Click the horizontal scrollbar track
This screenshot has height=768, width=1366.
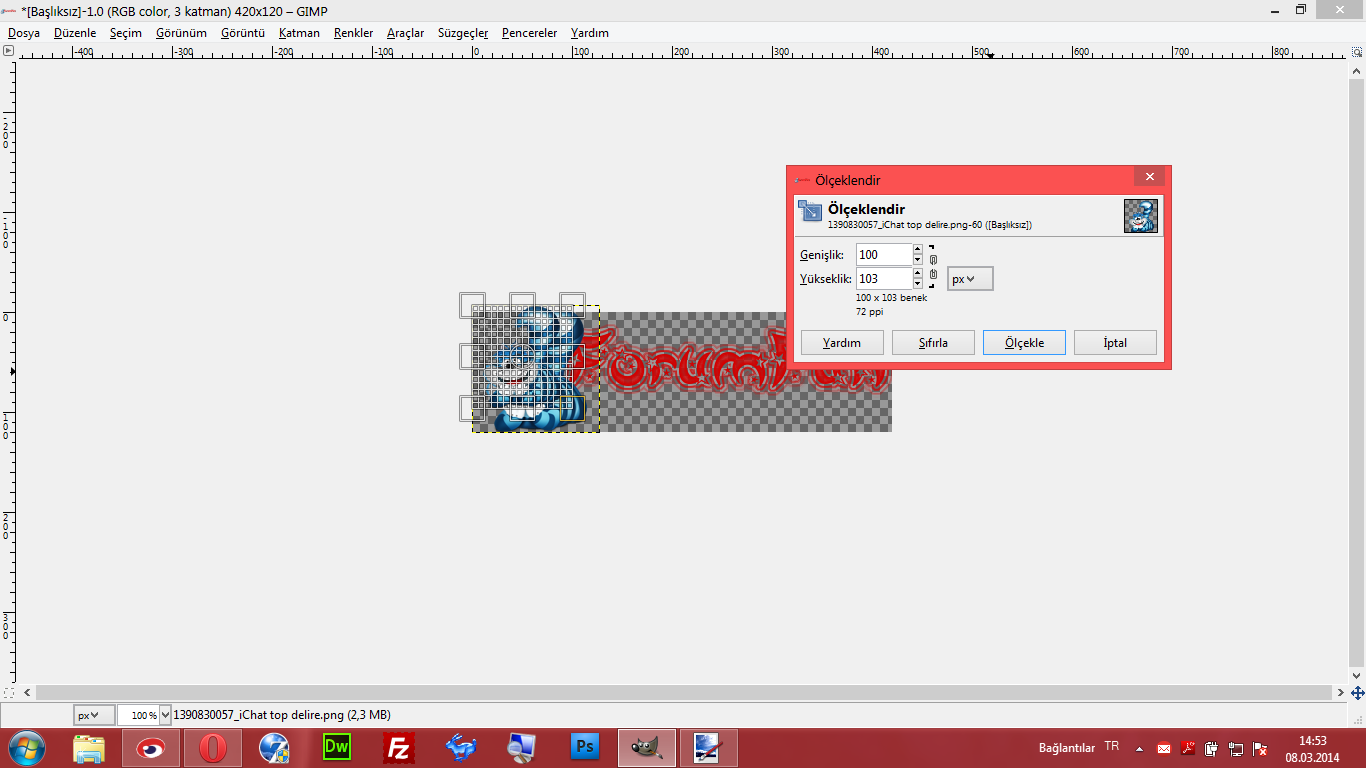coord(684,692)
